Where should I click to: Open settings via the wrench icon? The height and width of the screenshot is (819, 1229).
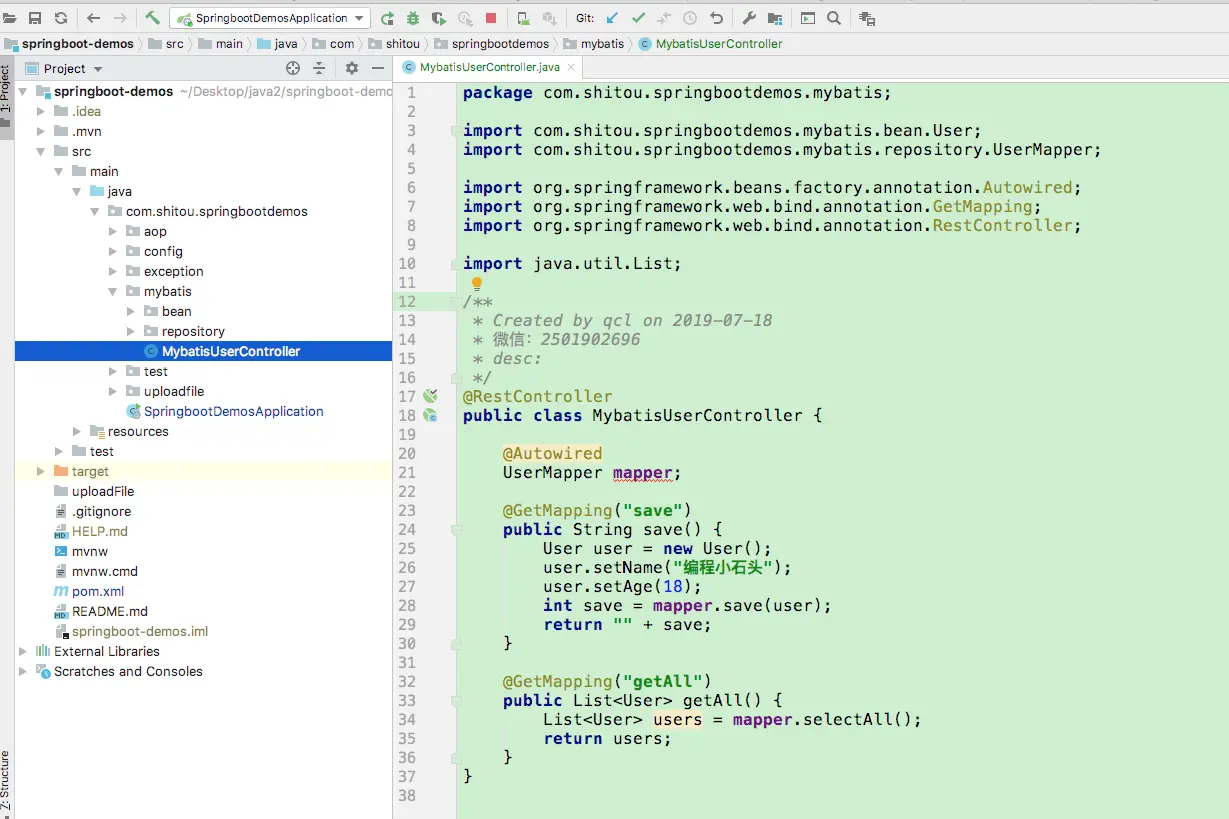[x=749, y=18]
